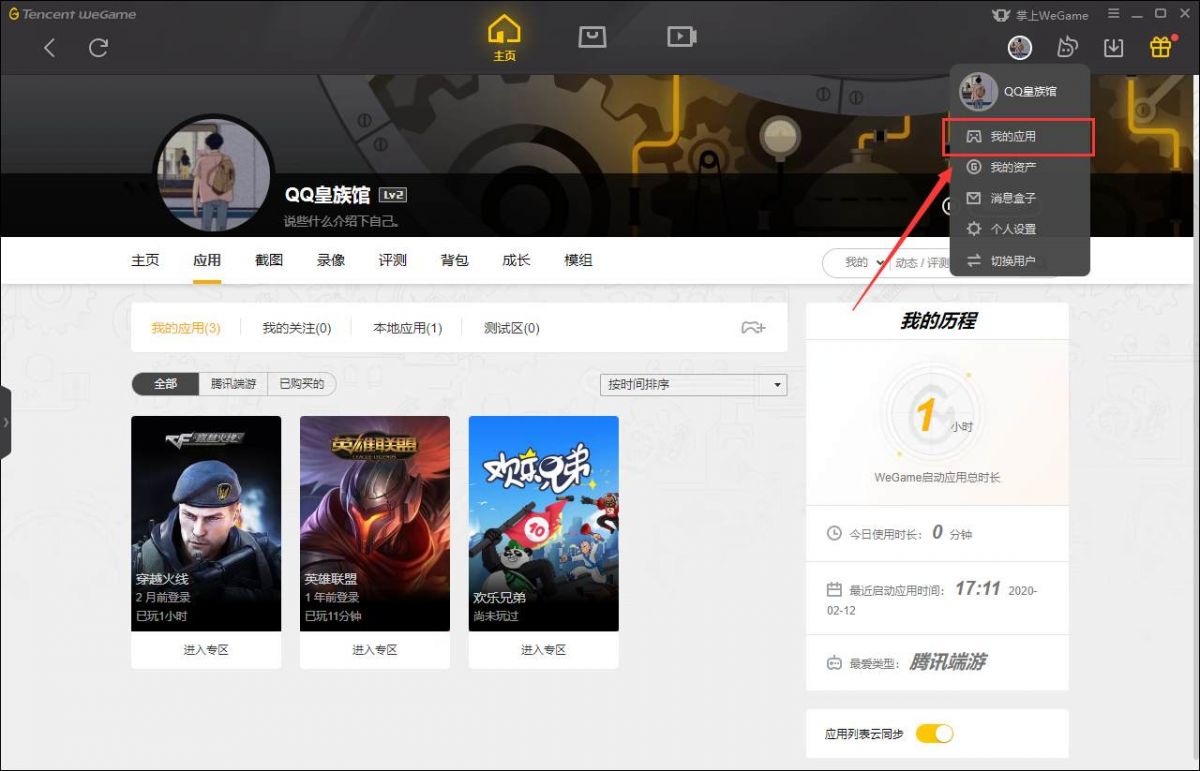Select 测试区(0) sub-tab

512,328
